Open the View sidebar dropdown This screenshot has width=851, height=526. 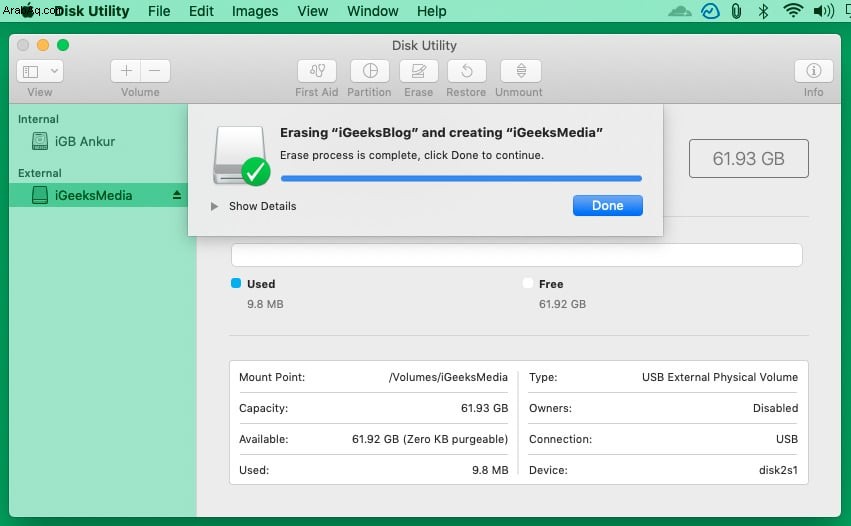[40, 71]
